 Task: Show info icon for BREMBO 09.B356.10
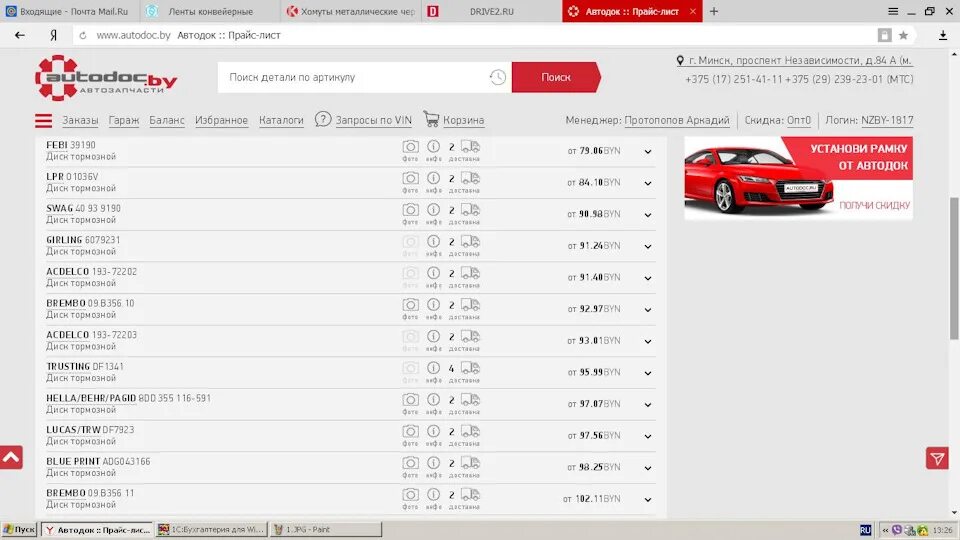[433, 305]
